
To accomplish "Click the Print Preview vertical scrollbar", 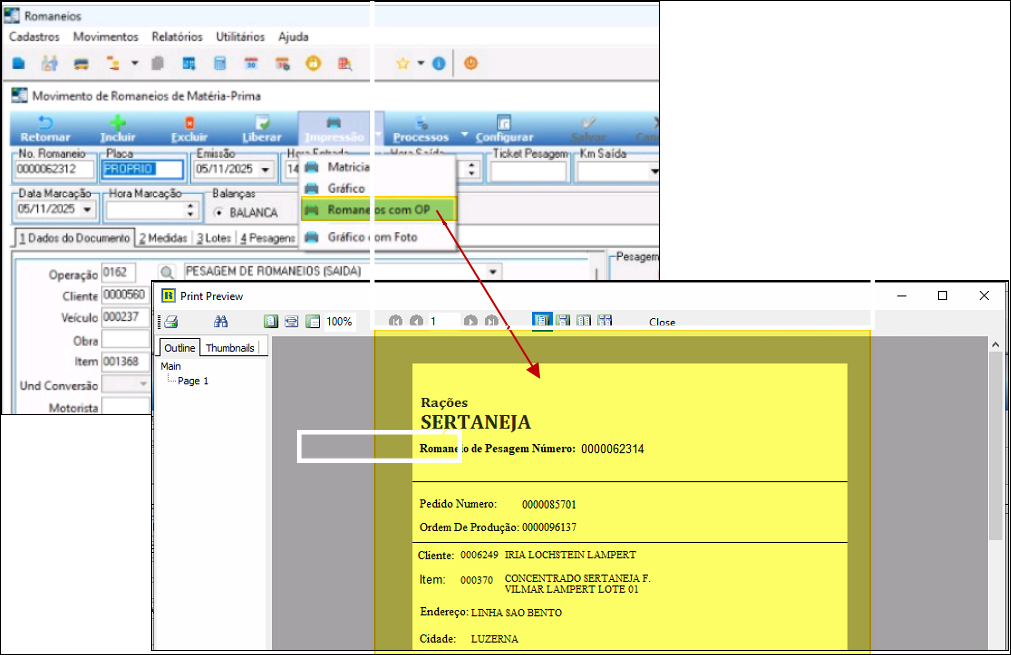I will tap(994, 450).
